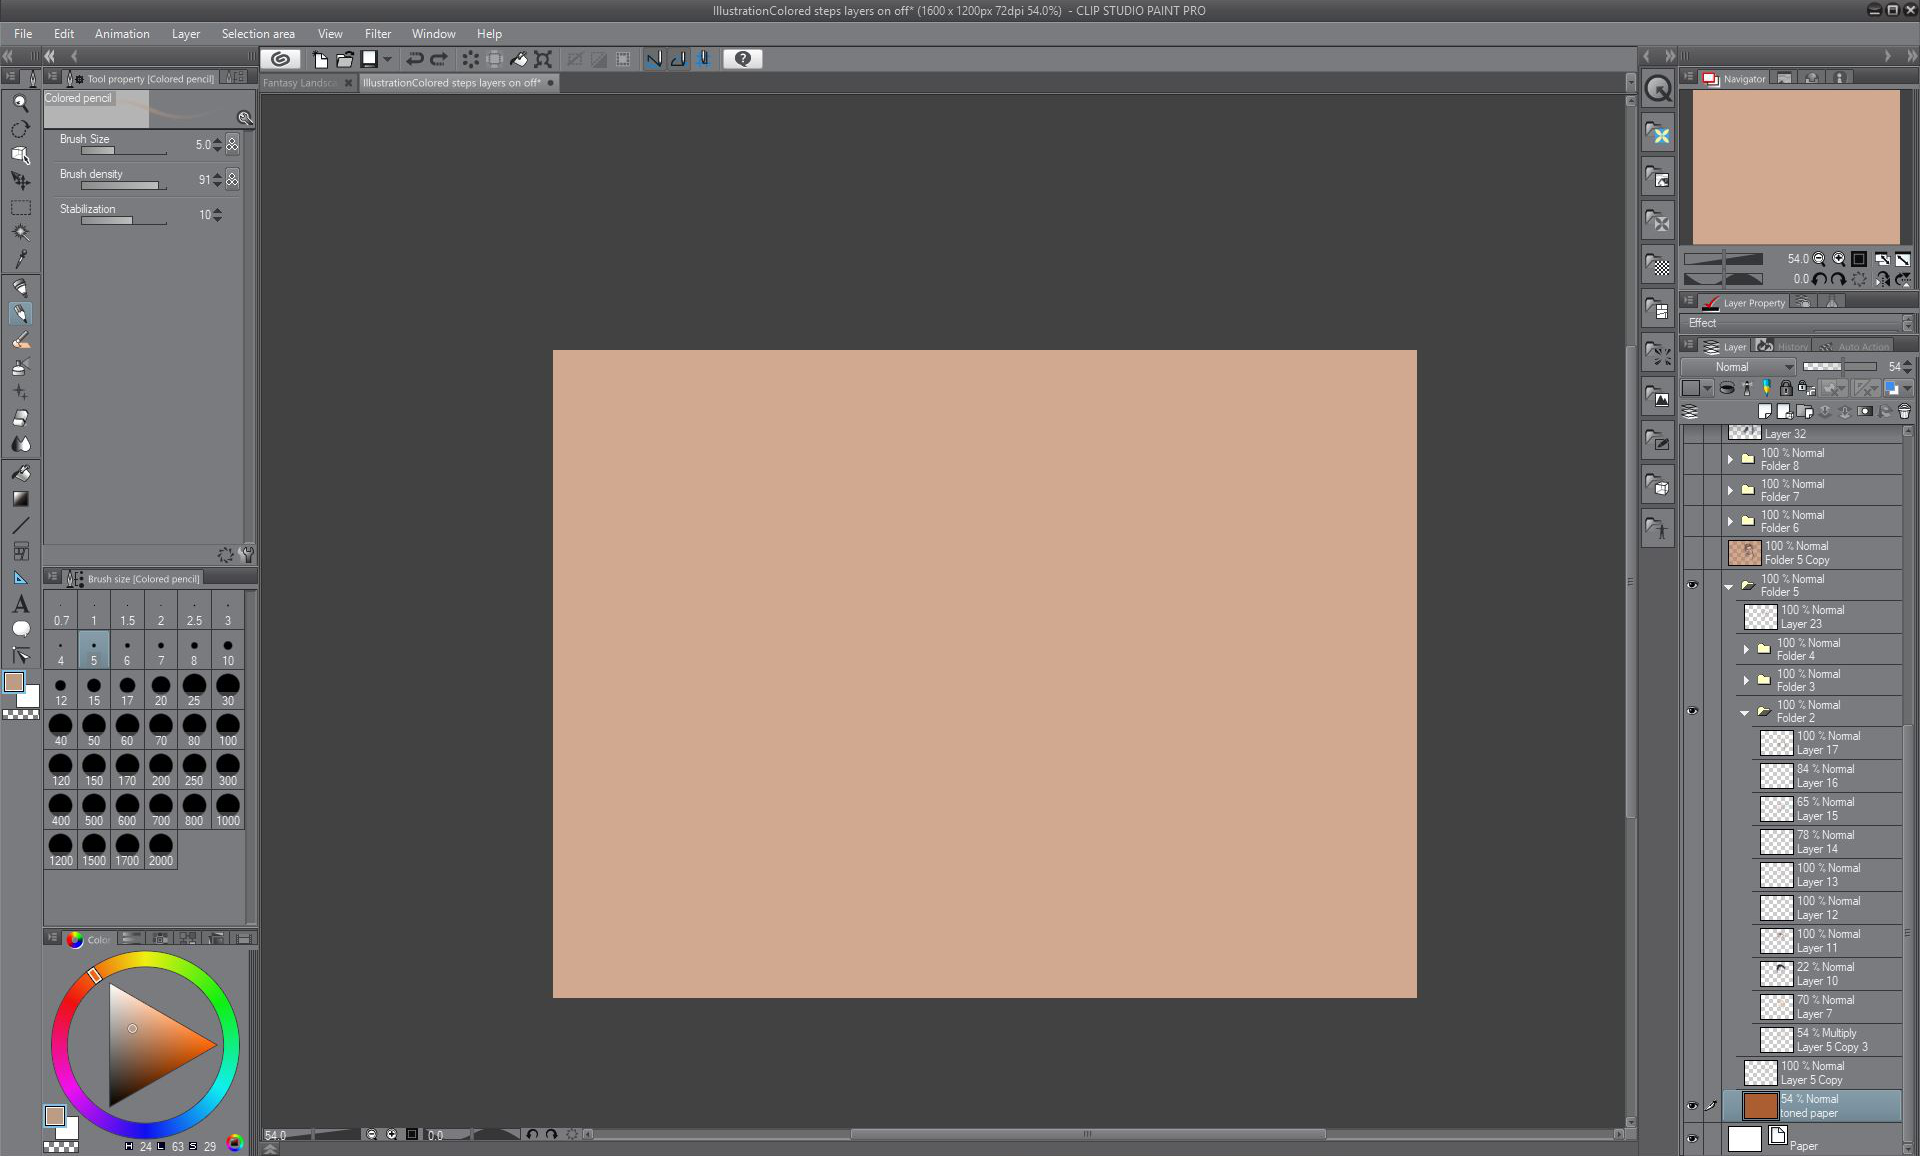Image resolution: width=1920 pixels, height=1156 pixels.
Task: Select the Zoom magnifier tool
Action: (20, 103)
